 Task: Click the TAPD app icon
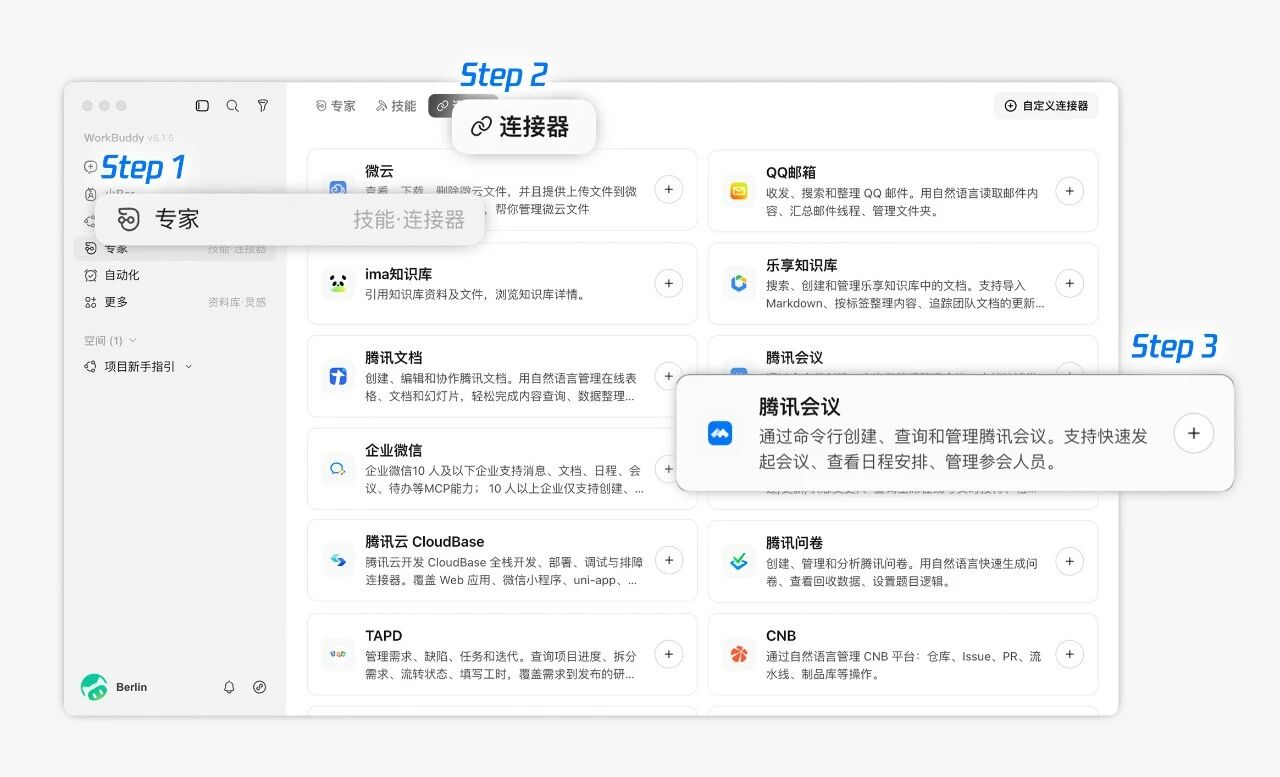point(338,654)
